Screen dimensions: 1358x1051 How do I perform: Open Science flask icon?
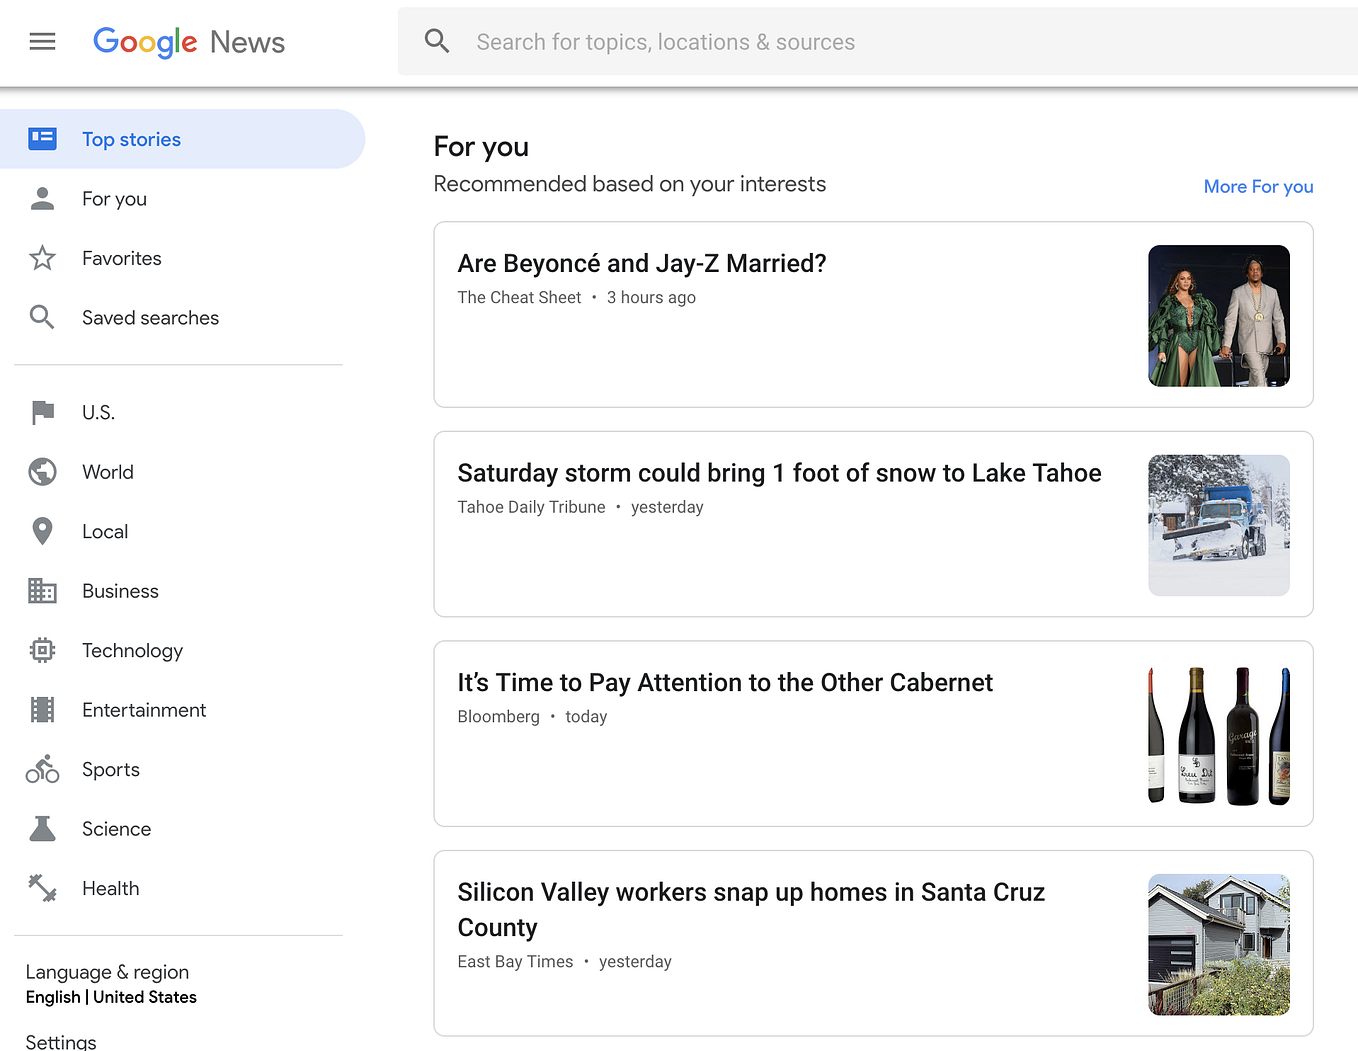point(42,828)
